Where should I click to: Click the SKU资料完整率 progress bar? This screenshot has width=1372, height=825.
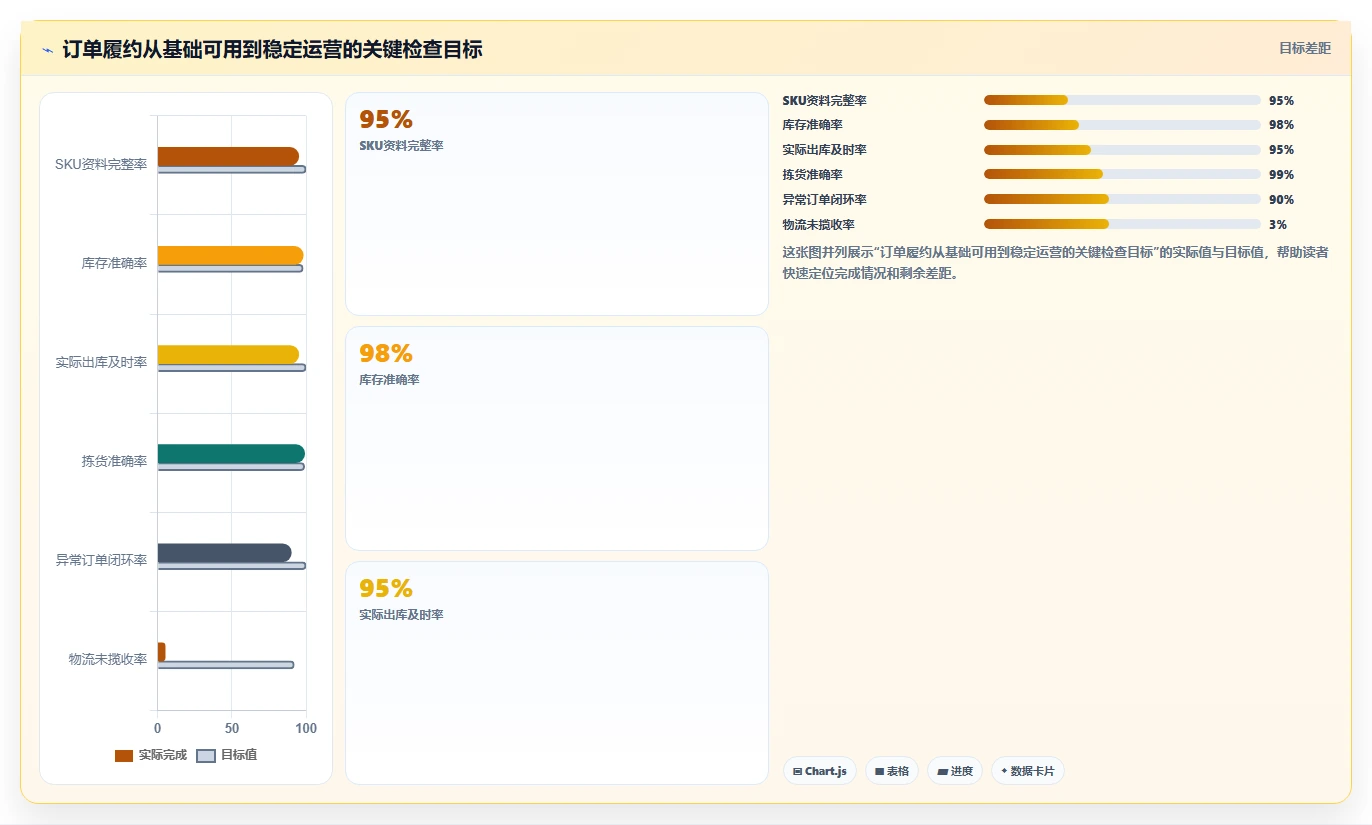tap(1122, 100)
